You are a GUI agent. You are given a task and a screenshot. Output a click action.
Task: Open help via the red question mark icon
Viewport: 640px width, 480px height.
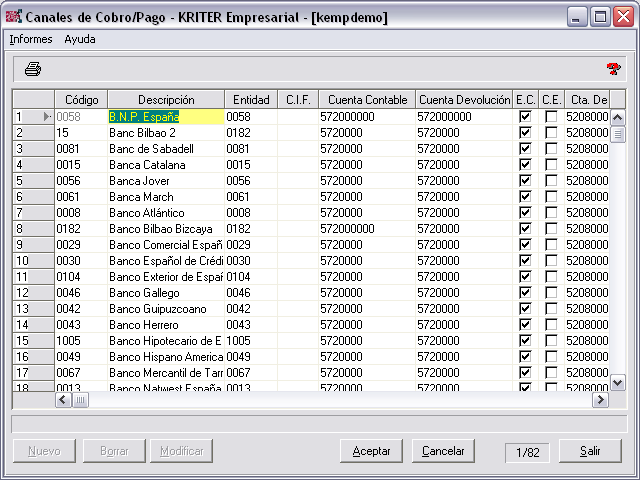click(613, 69)
